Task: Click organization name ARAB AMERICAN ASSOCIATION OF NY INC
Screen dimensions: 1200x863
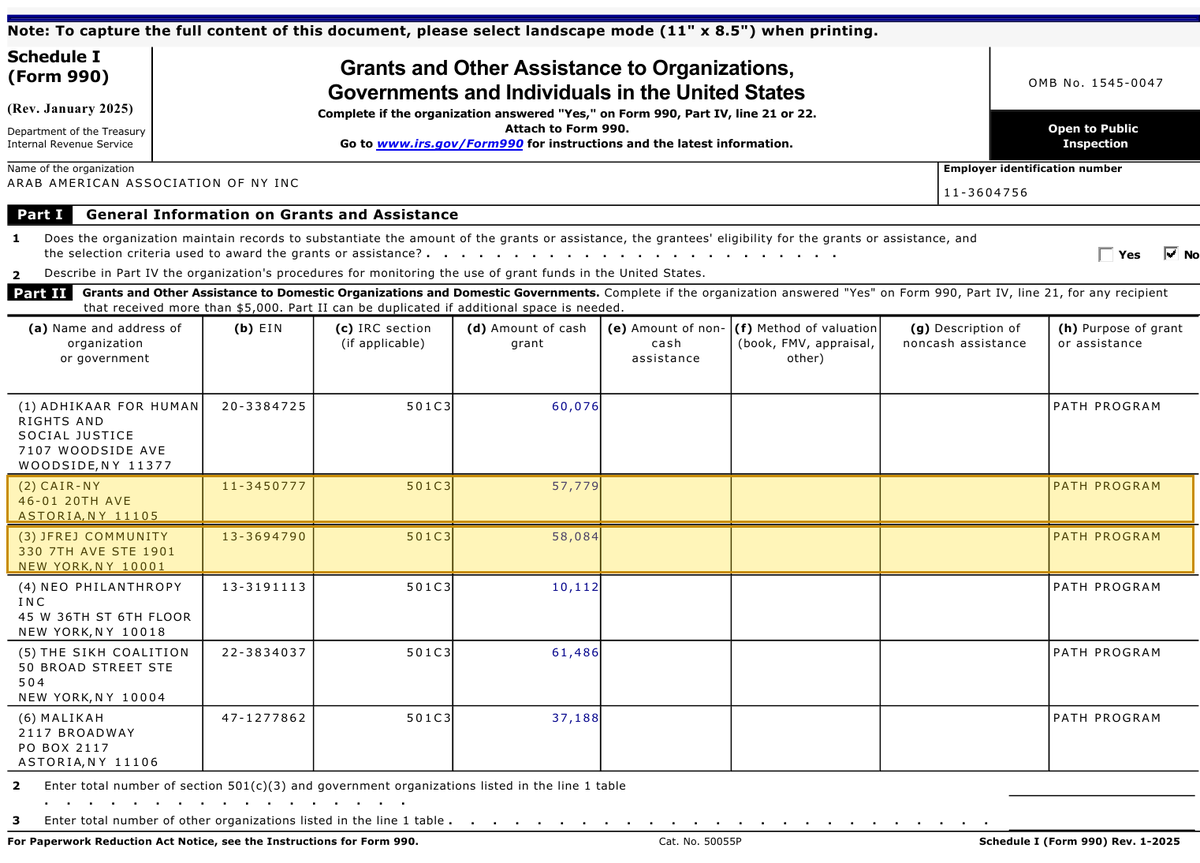Action: click(x=152, y=183)
